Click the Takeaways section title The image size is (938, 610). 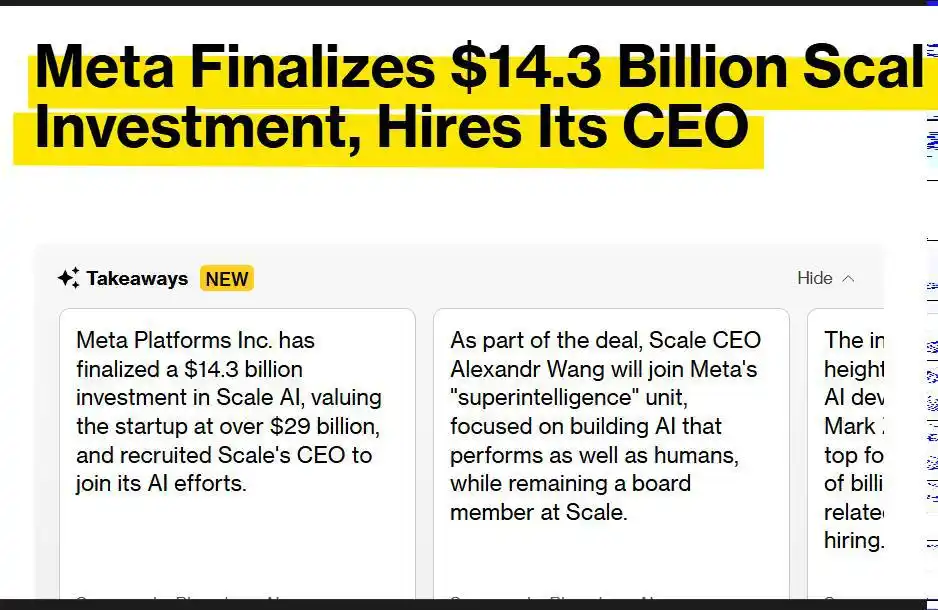[137, 278]
